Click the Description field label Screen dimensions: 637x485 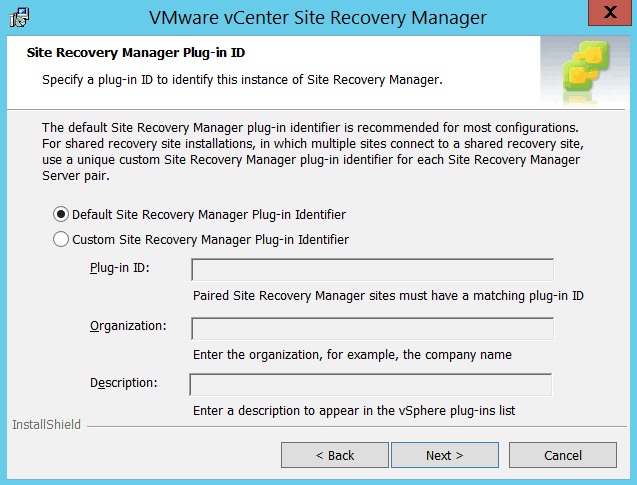123,382
